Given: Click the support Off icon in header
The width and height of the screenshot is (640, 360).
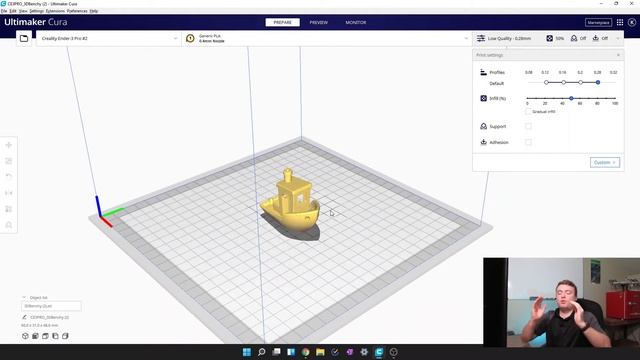Looking at the screenshot, I should click(574, 38).
